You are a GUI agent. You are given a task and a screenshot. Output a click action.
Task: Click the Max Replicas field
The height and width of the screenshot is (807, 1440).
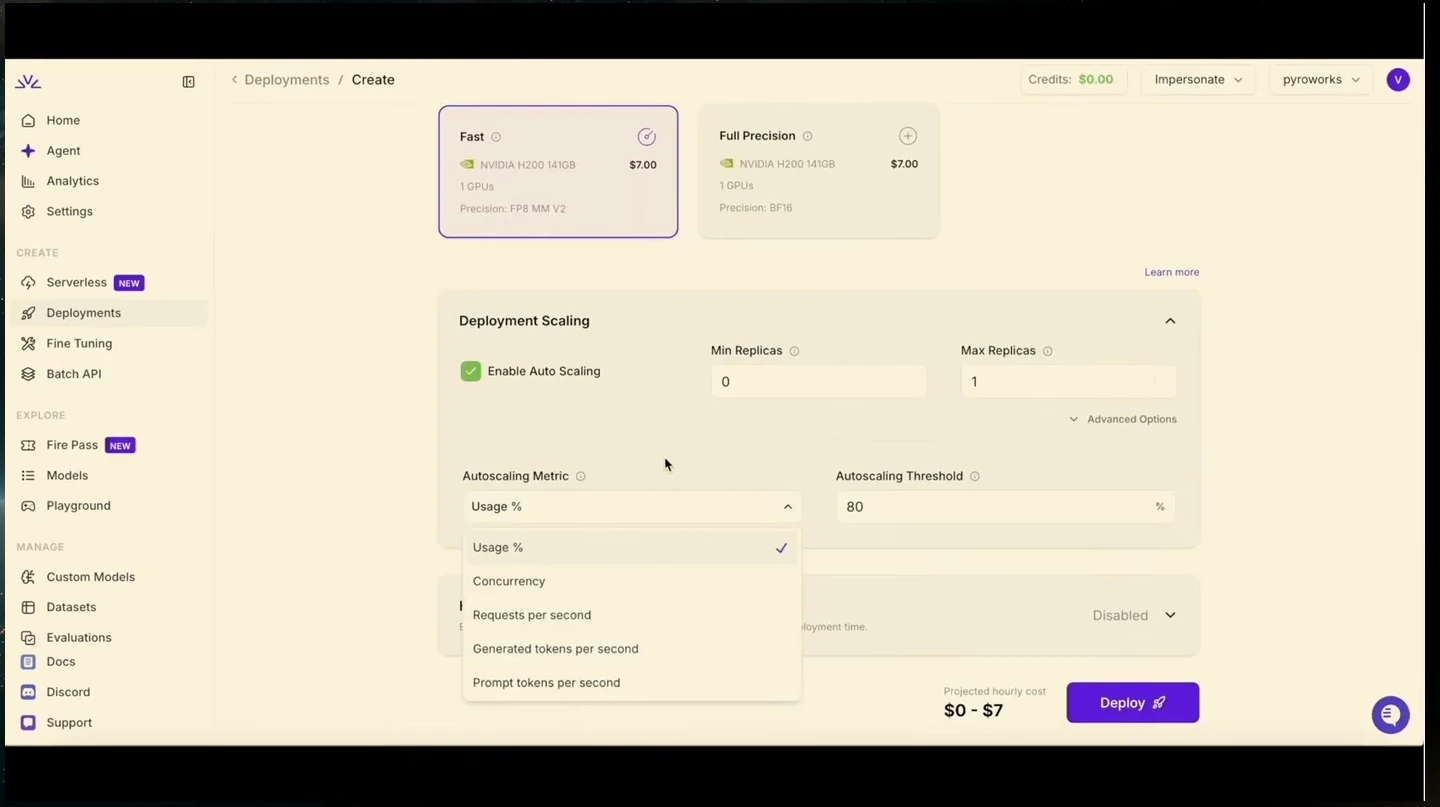1068,382
